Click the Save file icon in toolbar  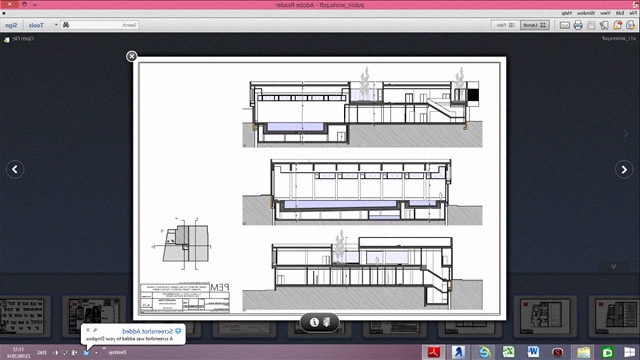tap(591, 25)
